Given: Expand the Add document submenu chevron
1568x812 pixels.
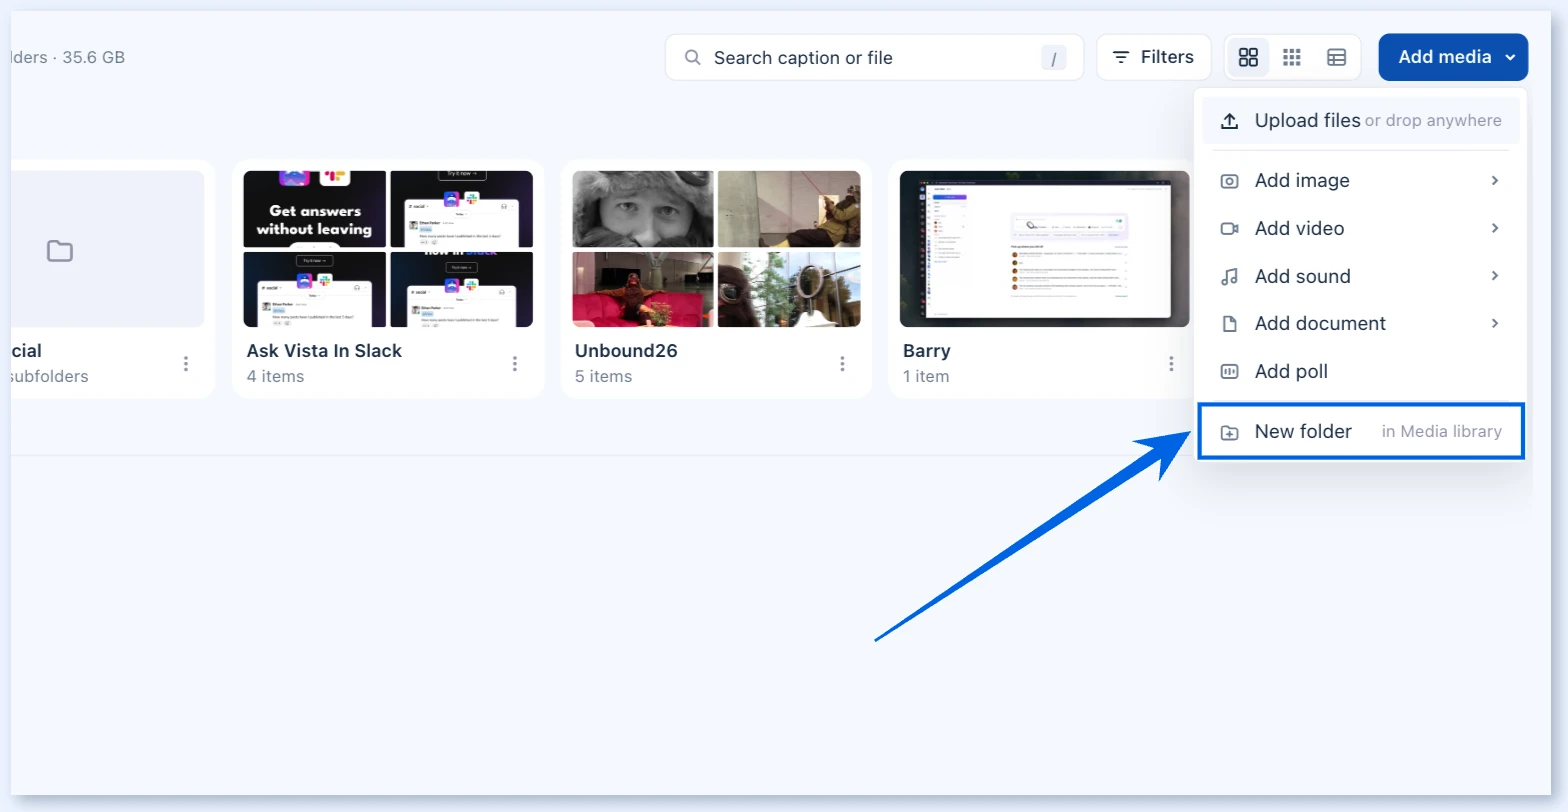Looking at the screenshot, I should [x=1495, y=324].
